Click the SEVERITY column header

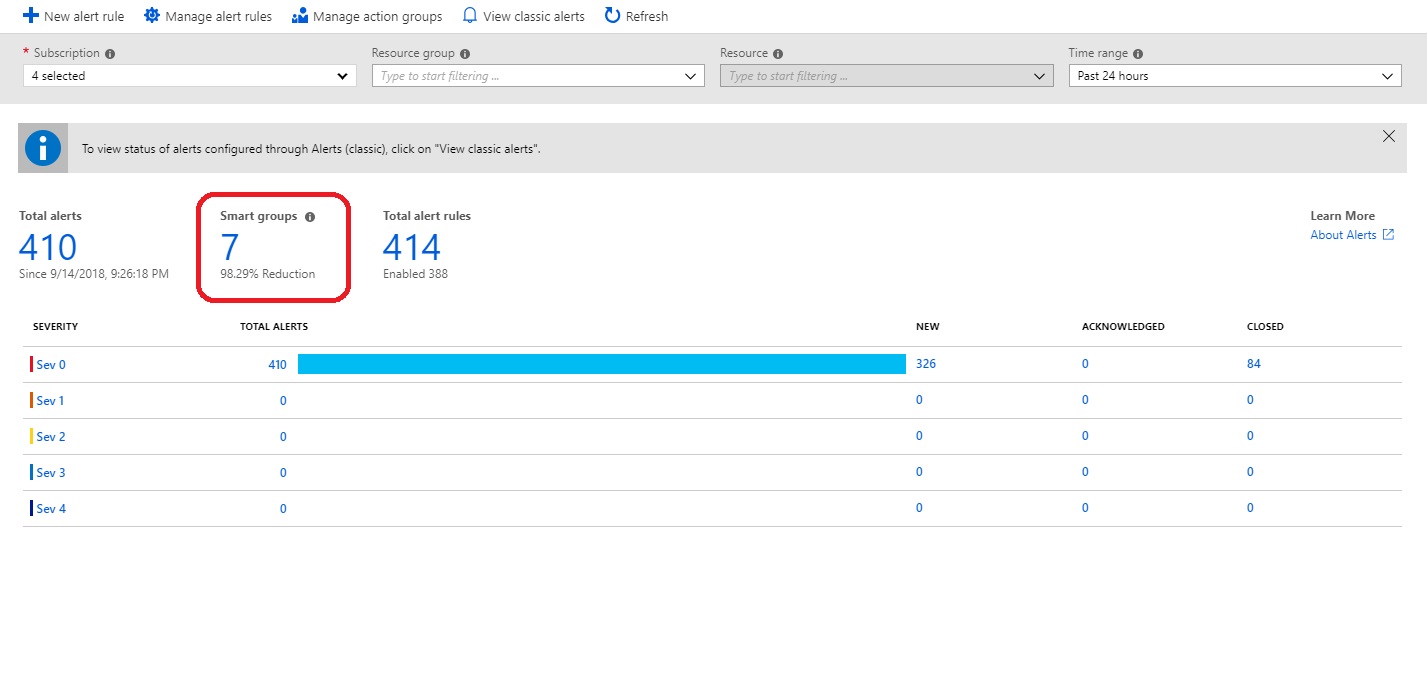pyautogui.click(x=55, y=327)
